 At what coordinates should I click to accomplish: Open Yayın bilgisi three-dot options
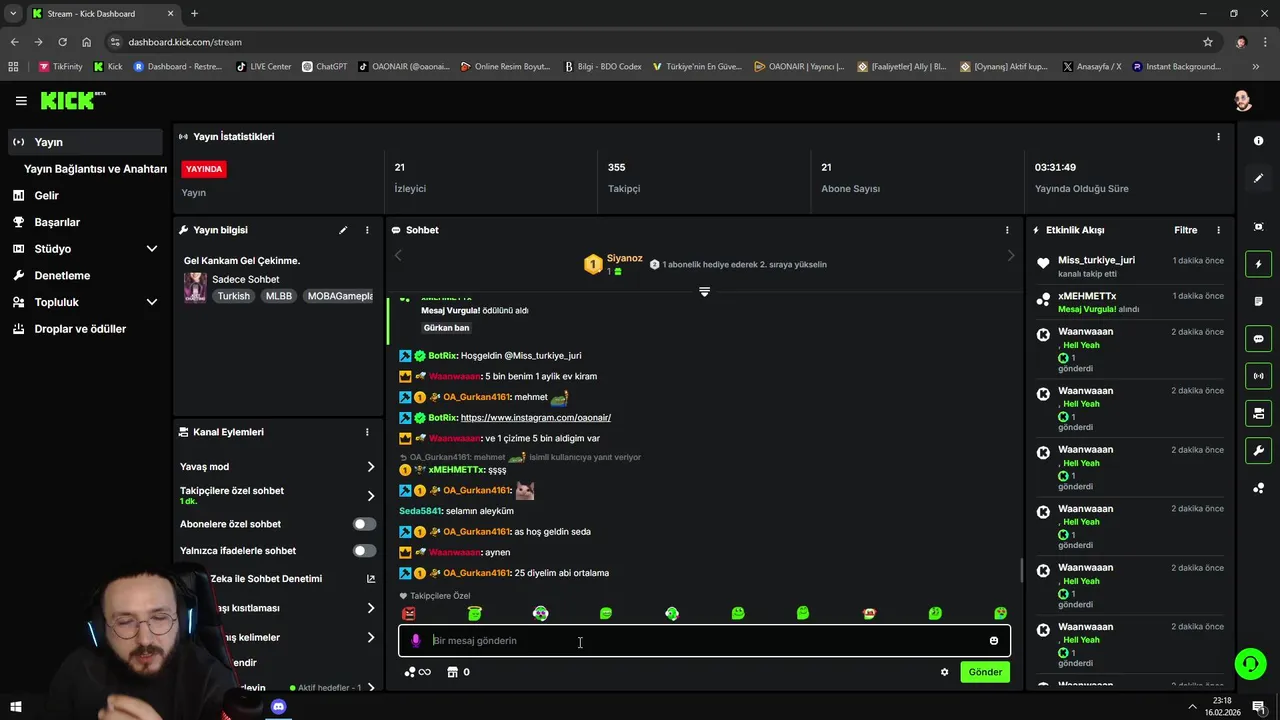click(367, 230)
